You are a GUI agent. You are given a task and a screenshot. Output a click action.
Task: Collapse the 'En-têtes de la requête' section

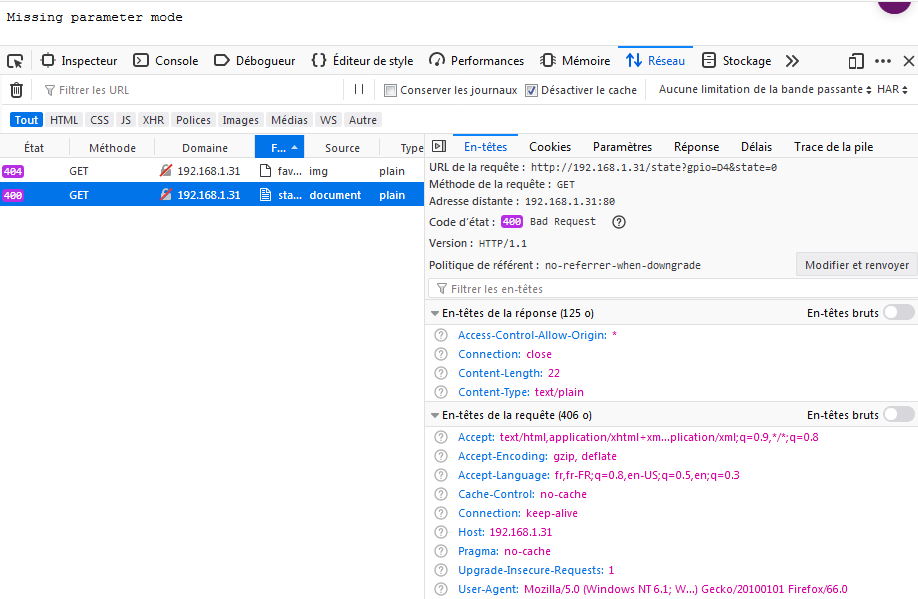pos(434,415)
